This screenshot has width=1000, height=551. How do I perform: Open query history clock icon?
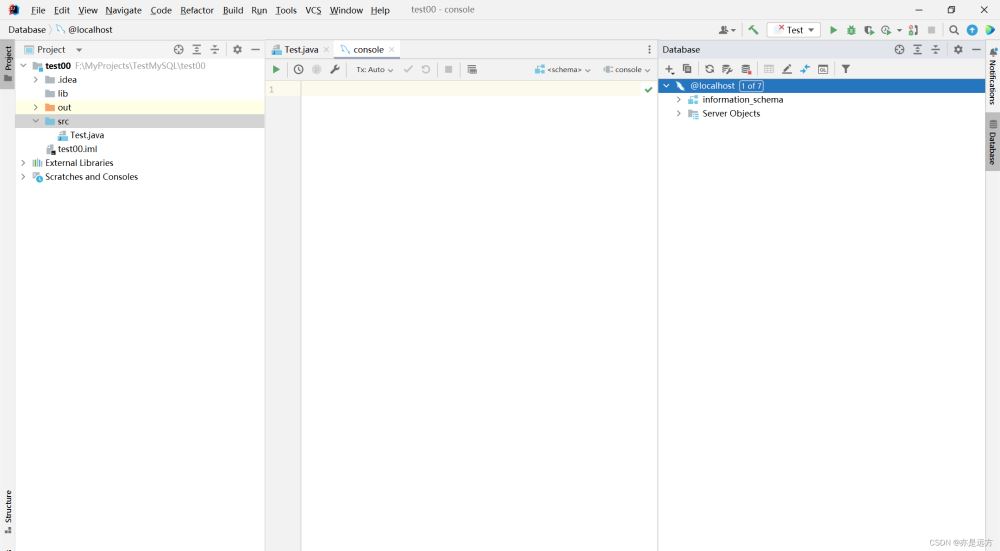tap(298, 70)
